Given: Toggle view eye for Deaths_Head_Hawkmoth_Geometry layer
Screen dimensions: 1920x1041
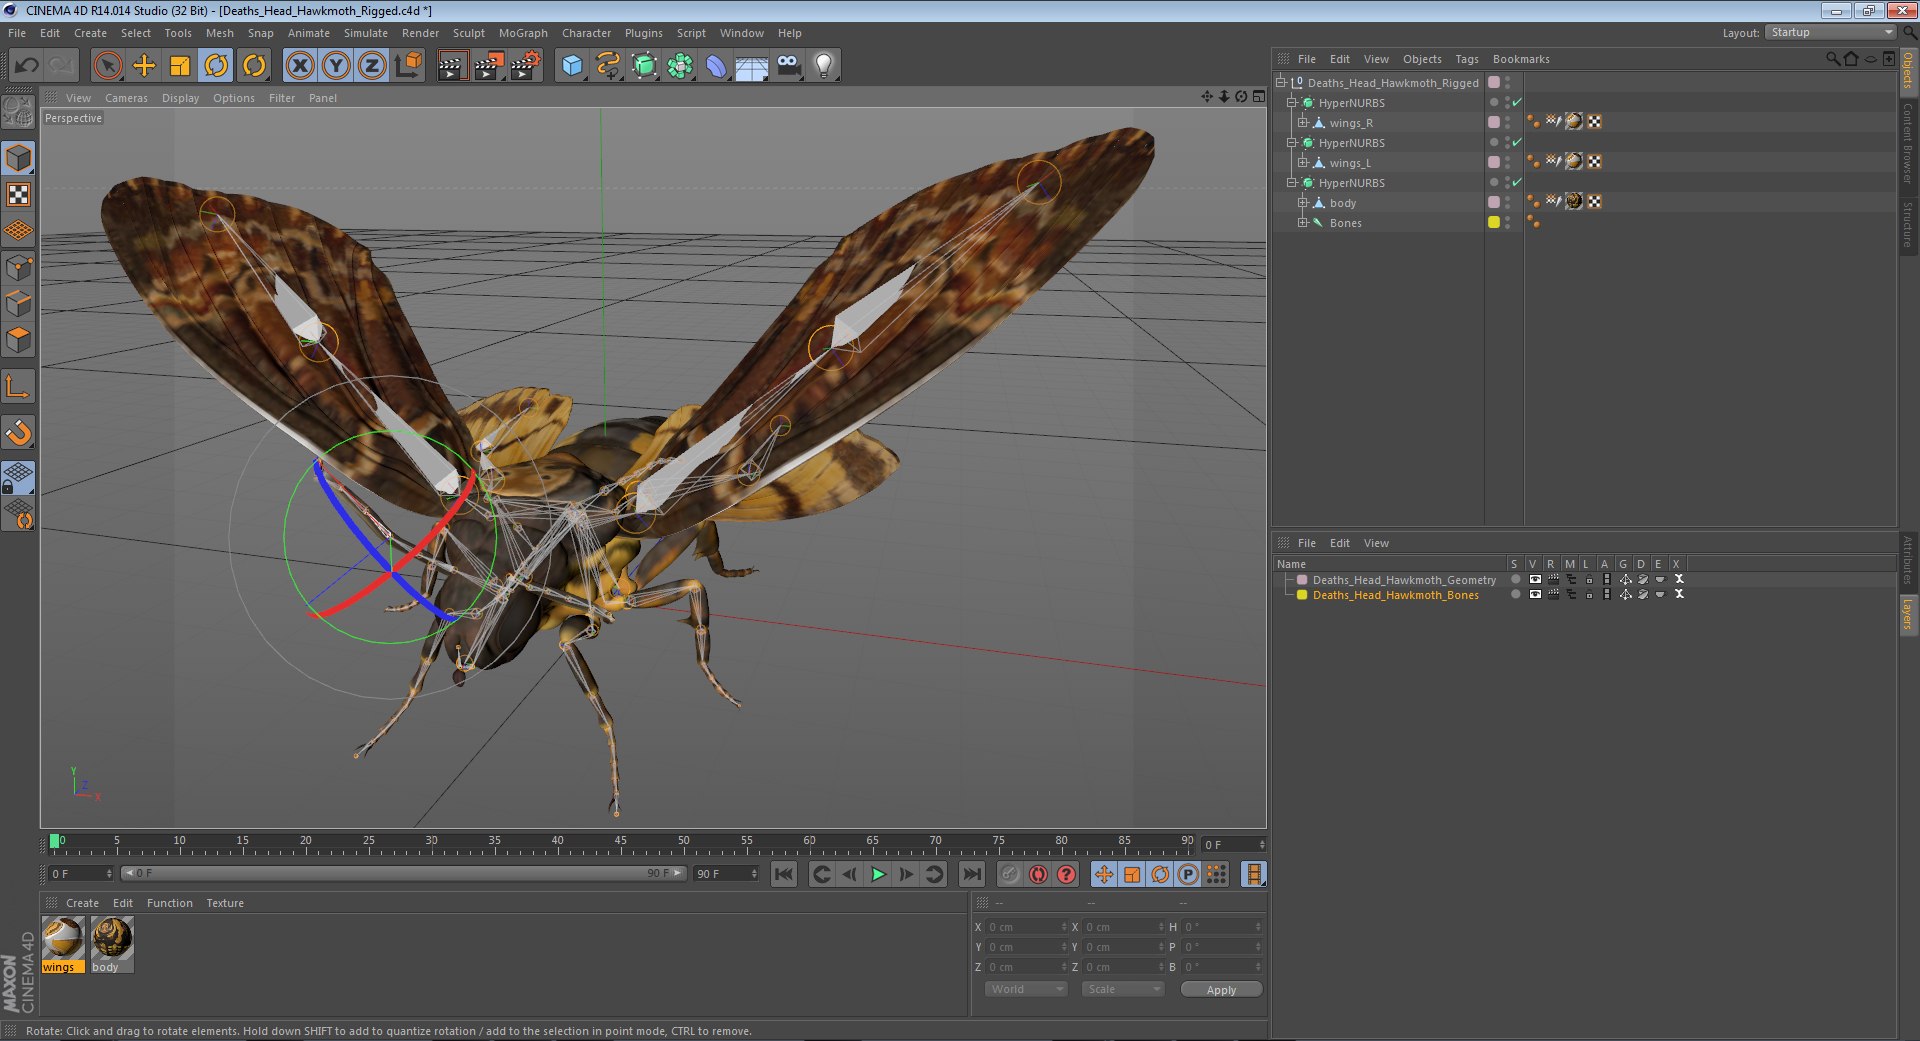Looking at the screenshot, I should click(x=1535, y=580).
